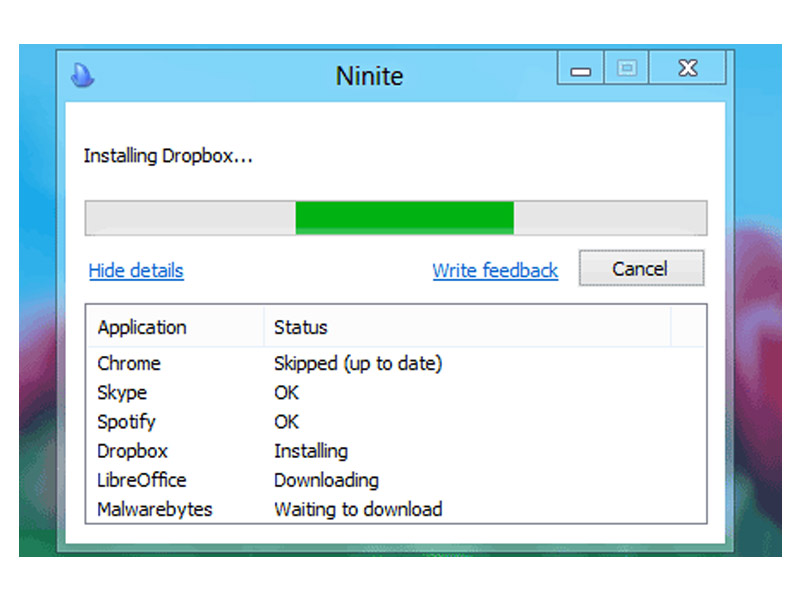Image resolution: width=800 pixels, height=600 pixels.
Task: Select the Malwarebytes row
Action: pos(396,509)
